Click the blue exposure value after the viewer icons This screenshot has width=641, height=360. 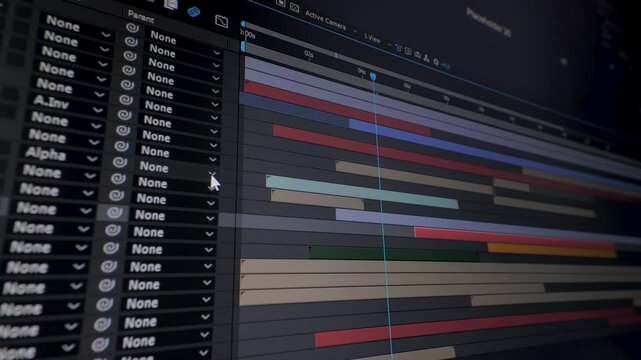coord(445,65)
